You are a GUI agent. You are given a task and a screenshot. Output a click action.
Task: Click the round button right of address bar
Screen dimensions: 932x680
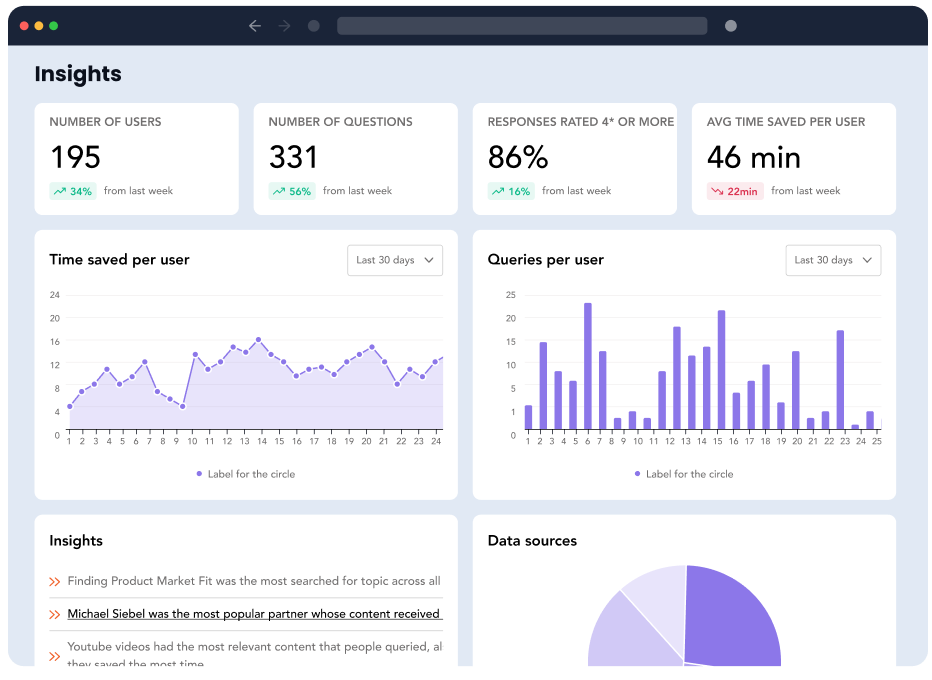click(731, 26)
